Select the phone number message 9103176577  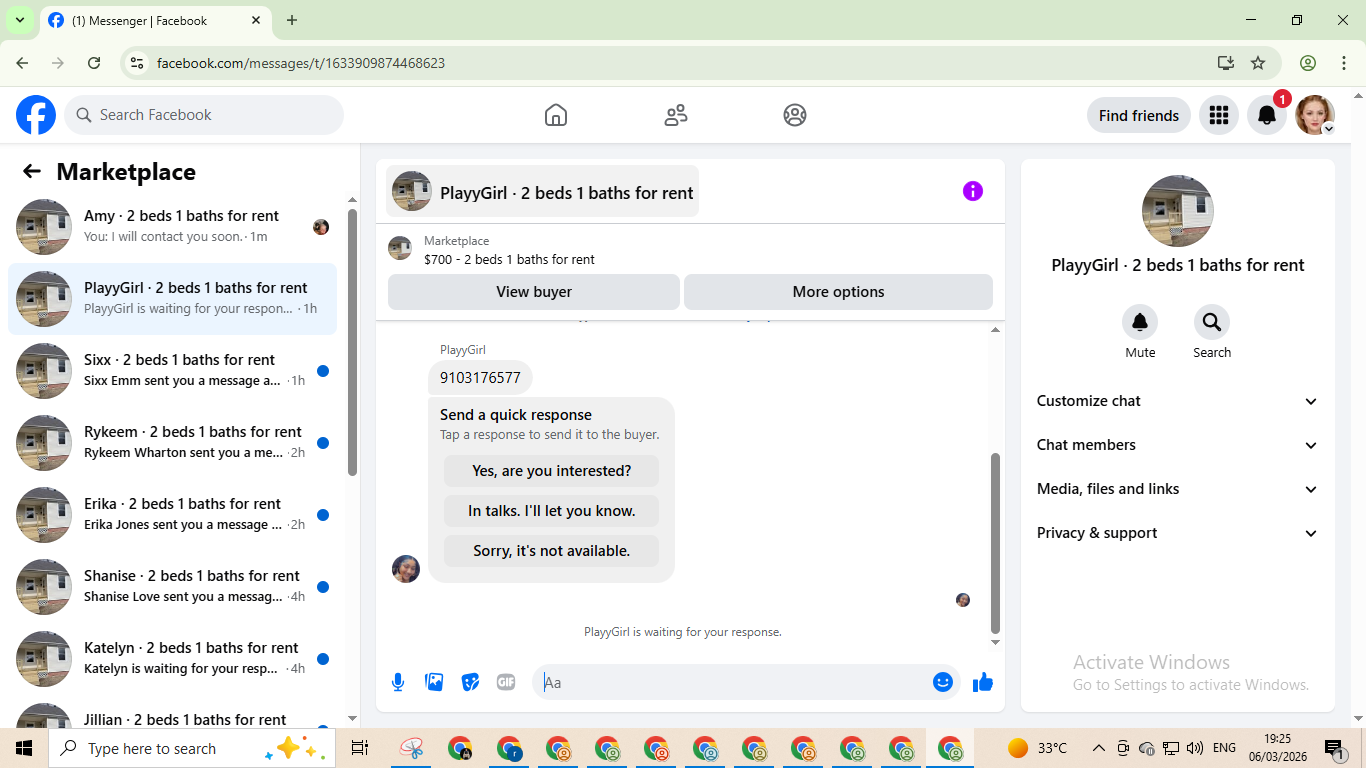coord(480,378)
